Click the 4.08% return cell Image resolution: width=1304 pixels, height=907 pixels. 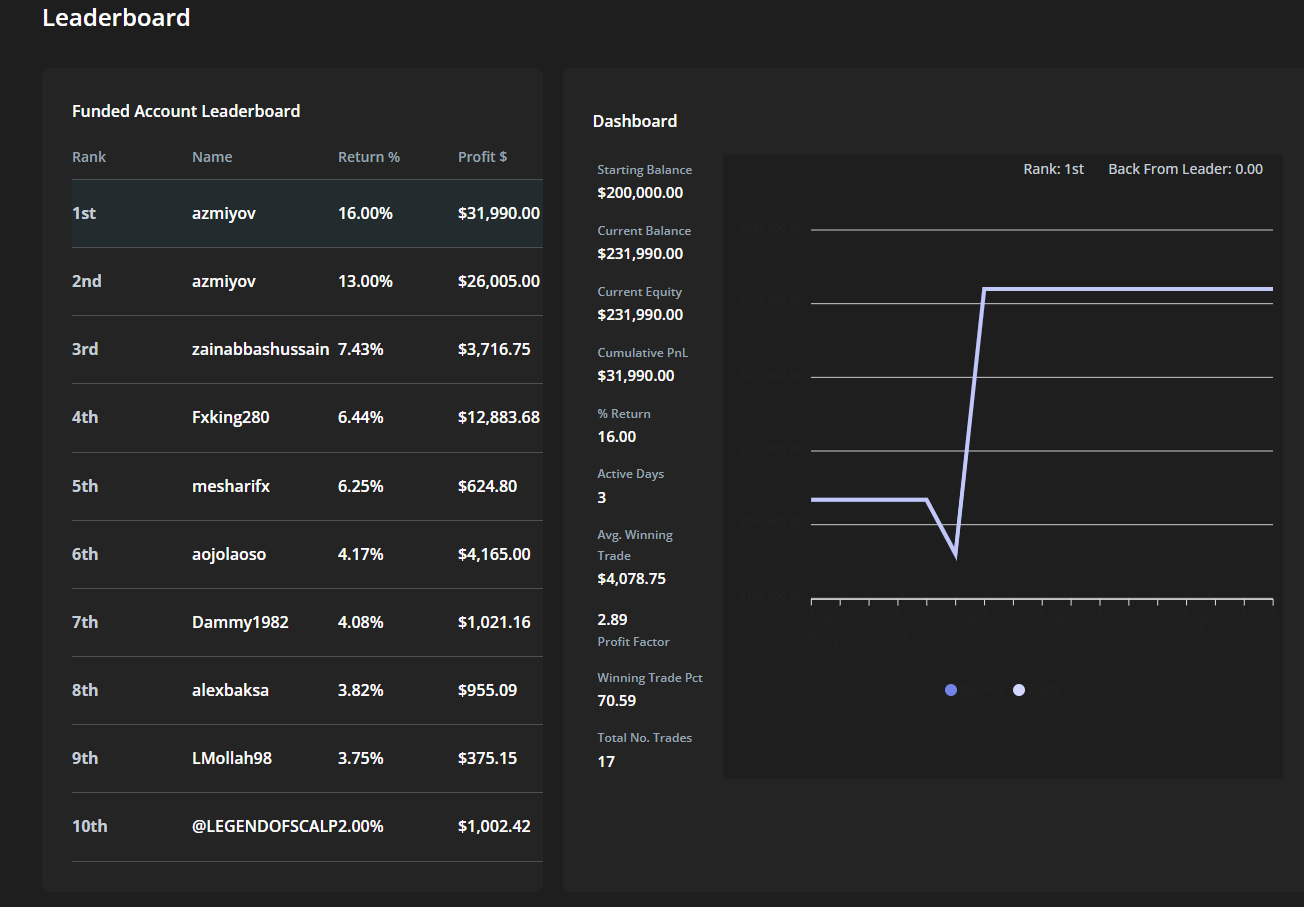click(x=361, y=622)
